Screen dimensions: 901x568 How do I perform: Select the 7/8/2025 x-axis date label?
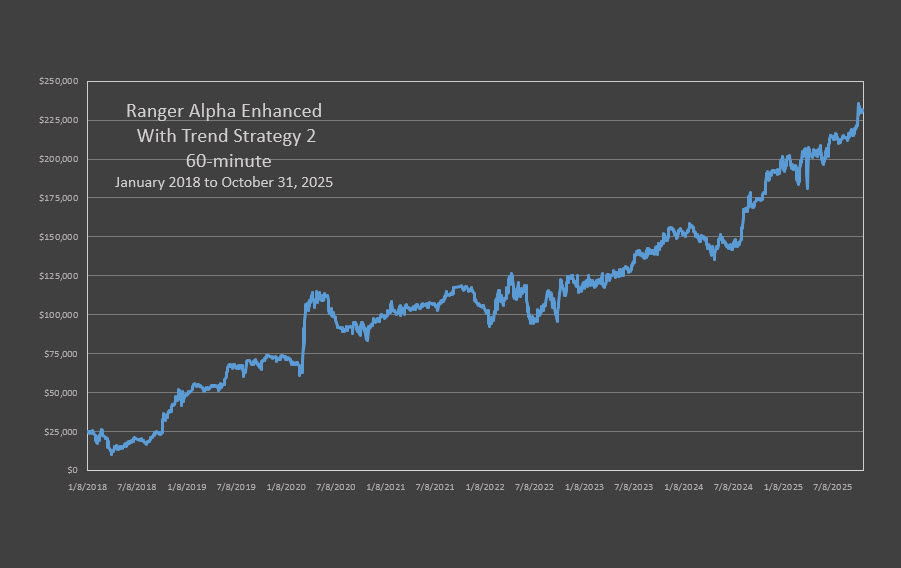pyautogui.click(x=833, y=487)
